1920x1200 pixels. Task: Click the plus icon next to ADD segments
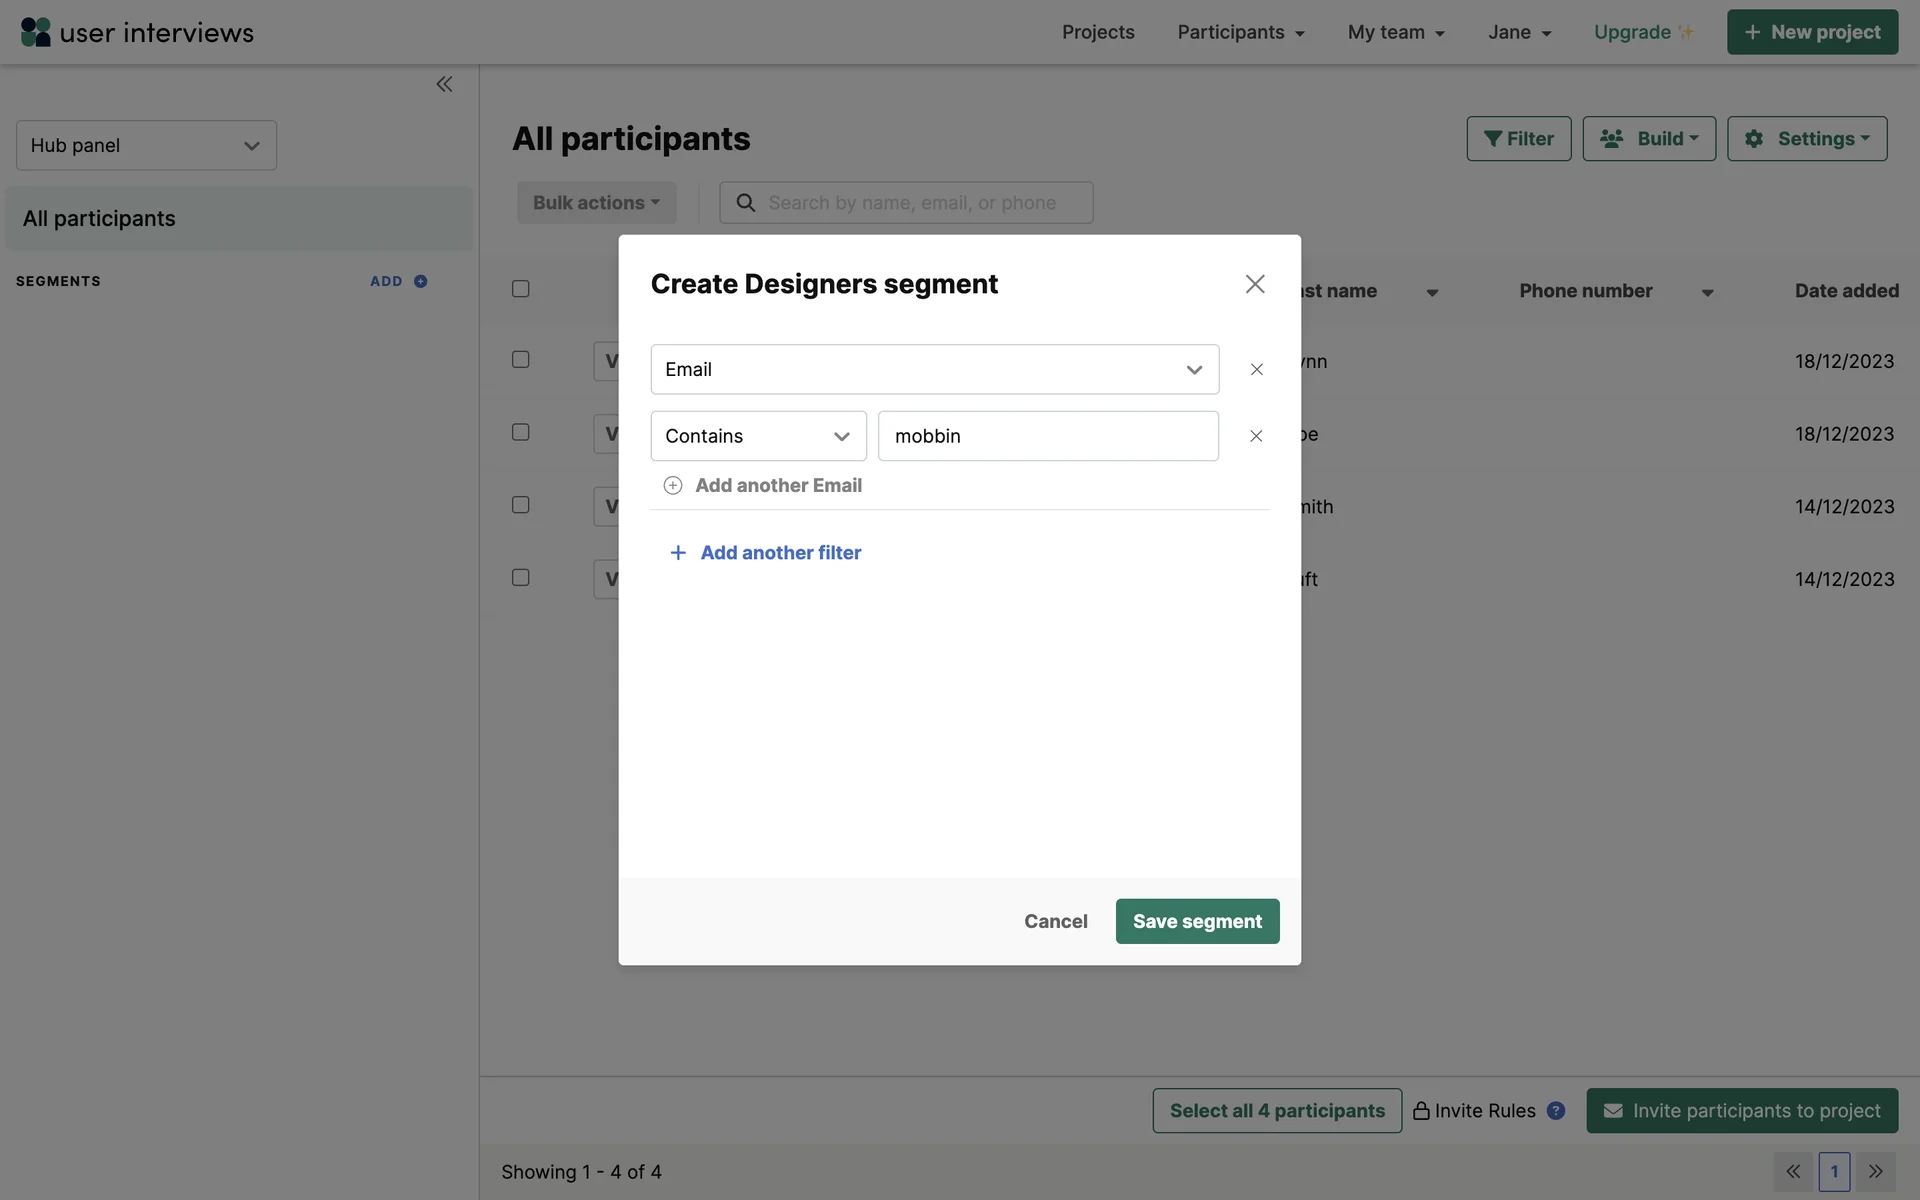(421, 282)
